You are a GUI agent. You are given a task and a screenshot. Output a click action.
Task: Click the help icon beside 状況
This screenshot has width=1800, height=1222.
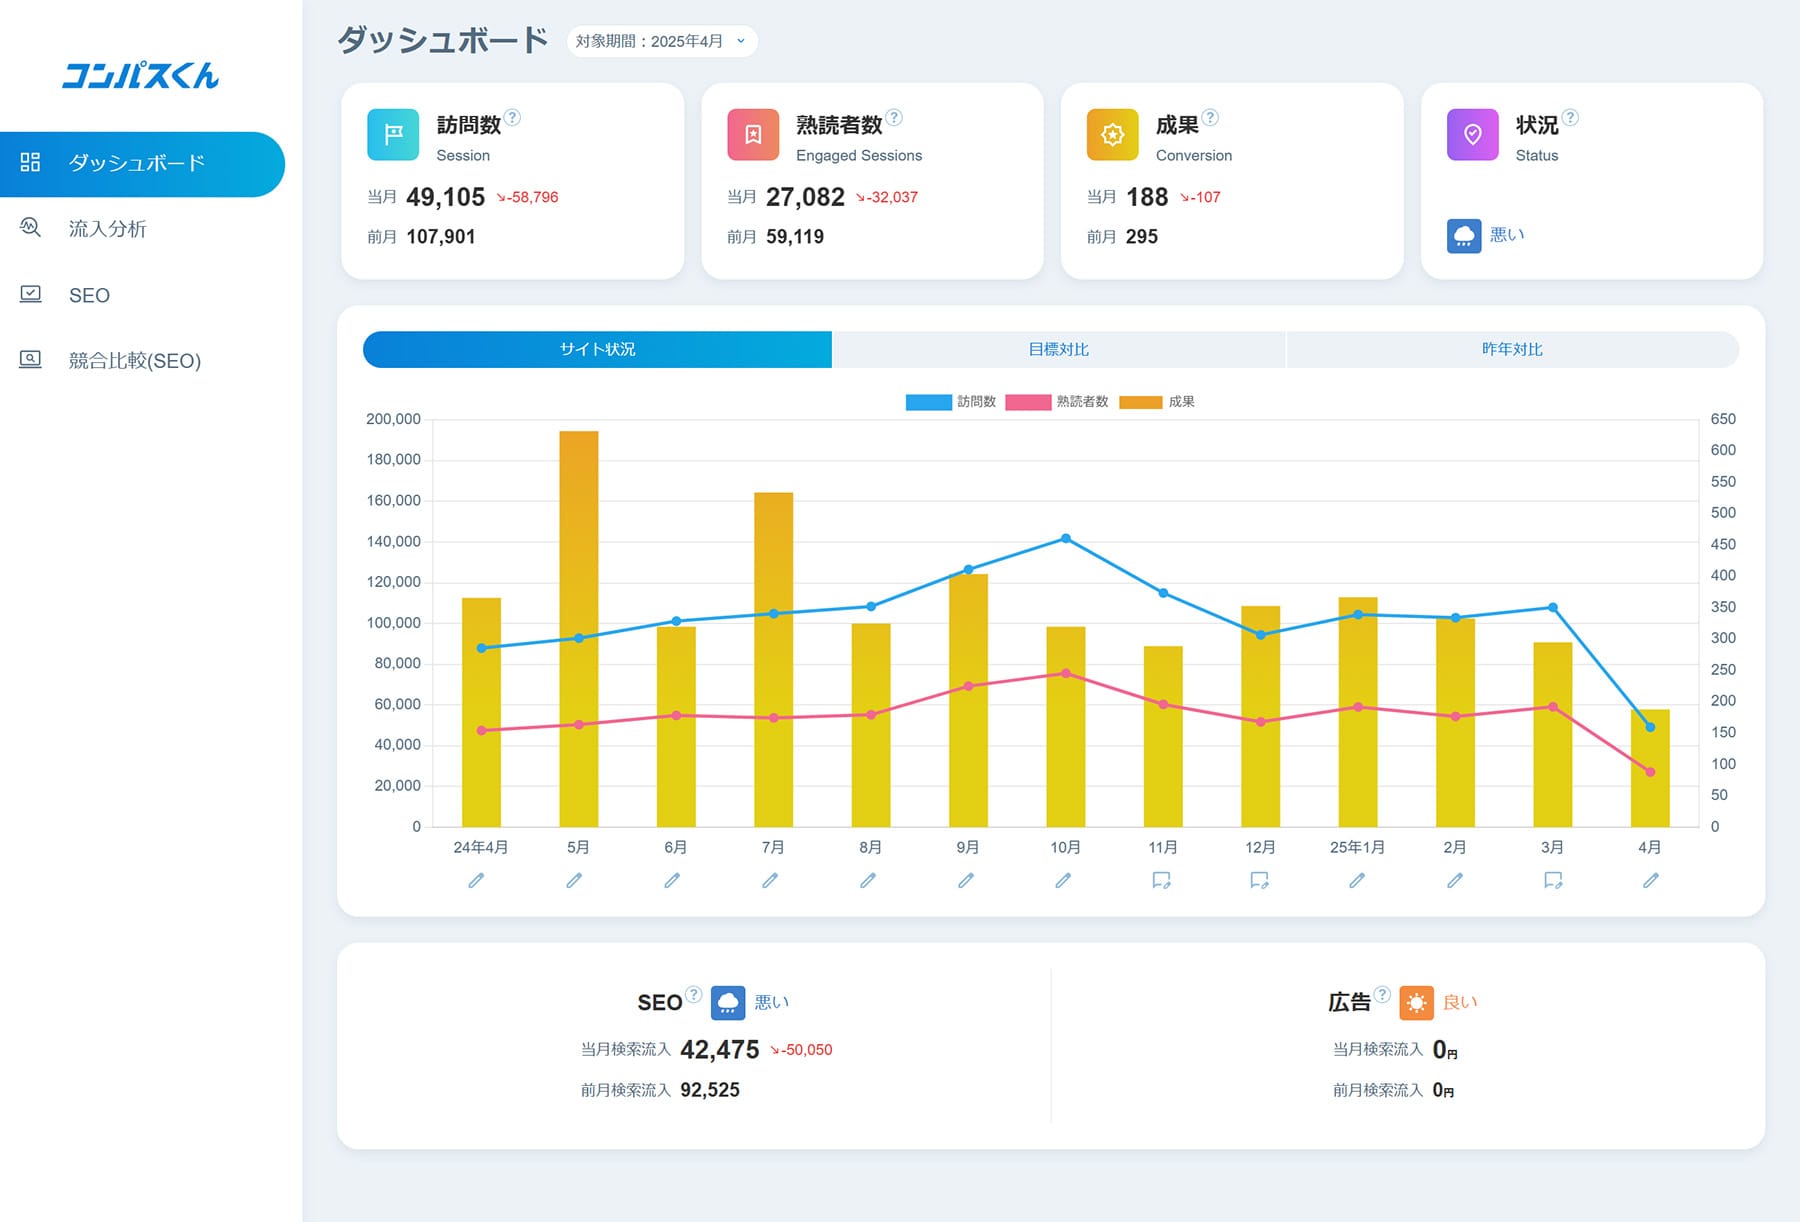(x=1570, y=117)
